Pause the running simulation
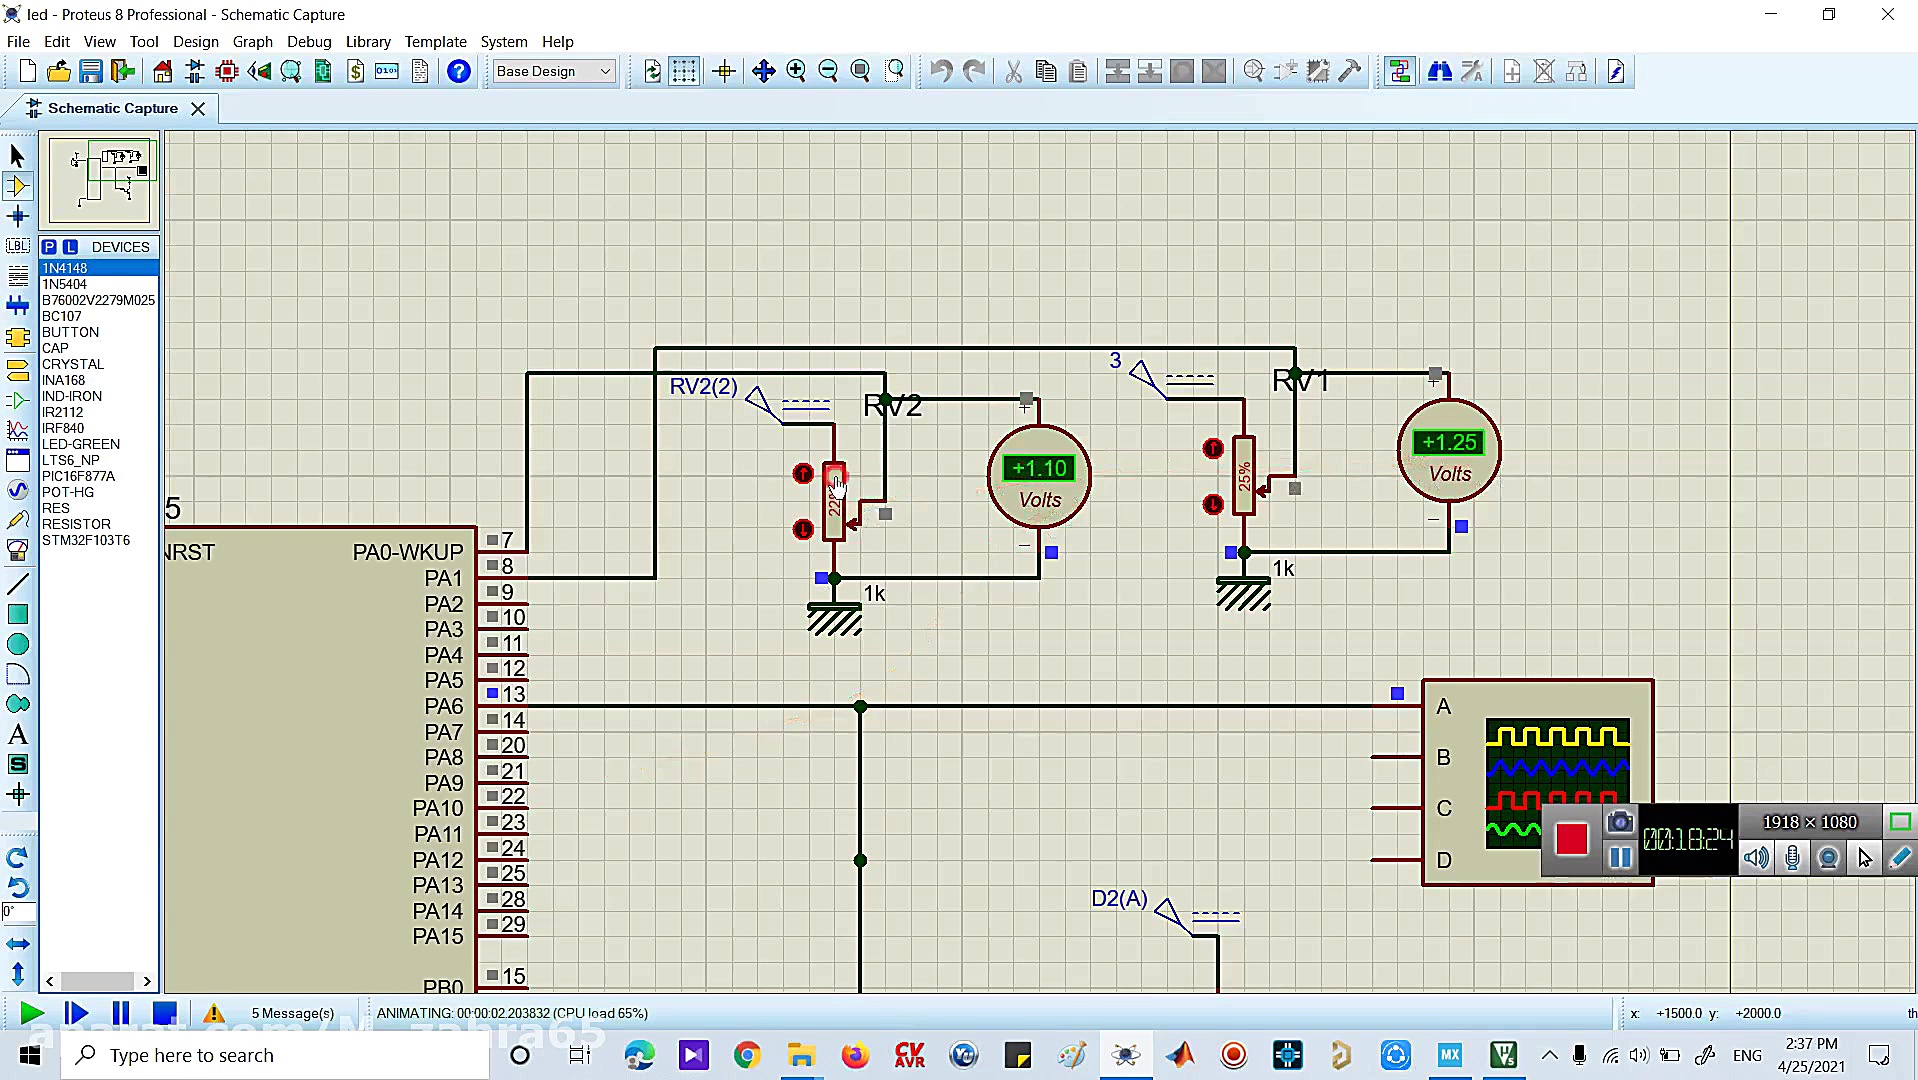Viewport: 1918px width, 1080px height. [x=120, y=1013]
